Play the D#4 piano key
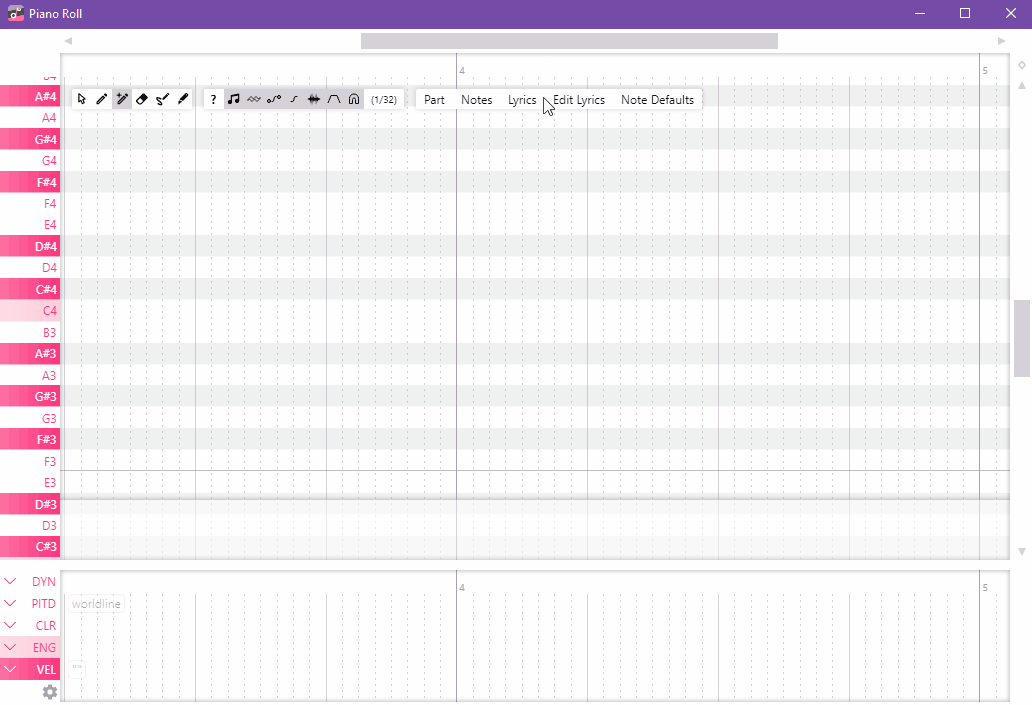 [30, 246]
